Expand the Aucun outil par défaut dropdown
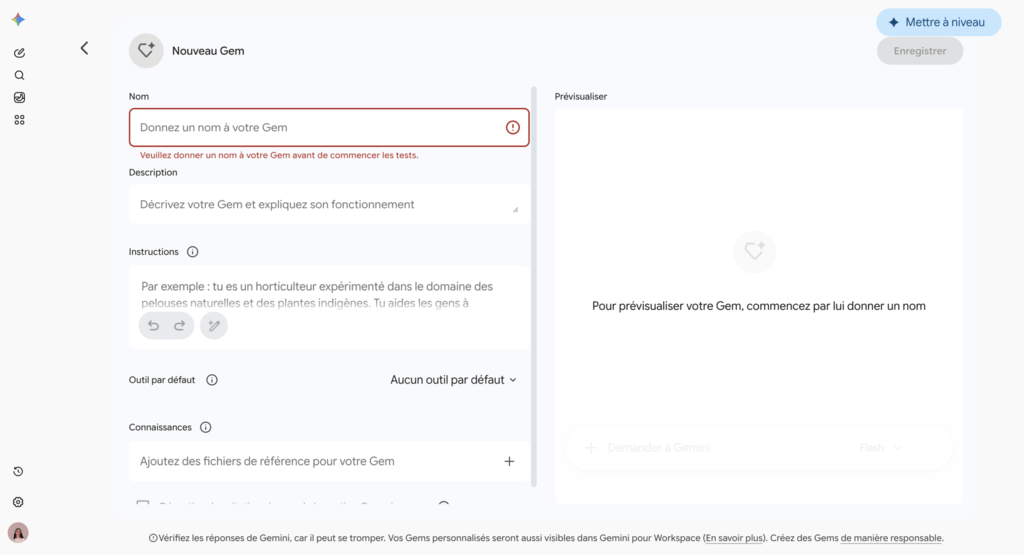The width and height of the screenshot is (1024, 555). point(453,380)
